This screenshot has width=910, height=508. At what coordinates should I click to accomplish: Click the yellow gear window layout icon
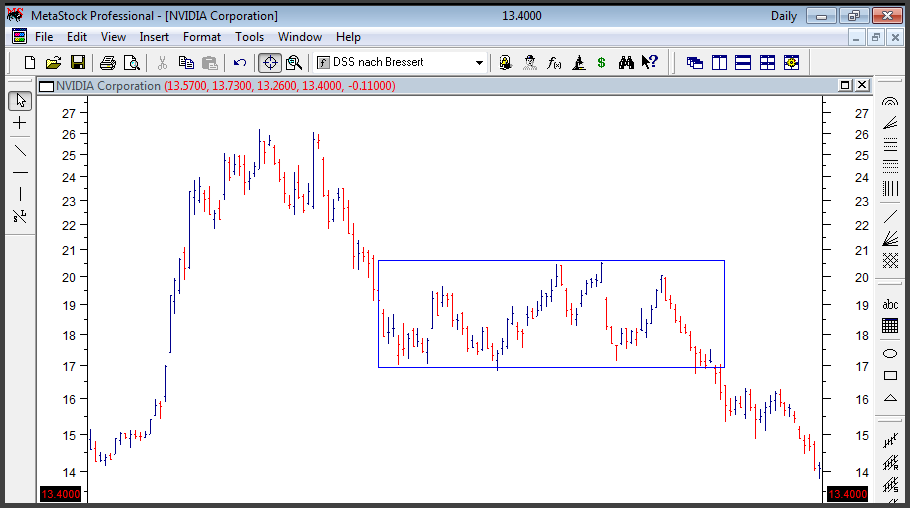[791, 62]
